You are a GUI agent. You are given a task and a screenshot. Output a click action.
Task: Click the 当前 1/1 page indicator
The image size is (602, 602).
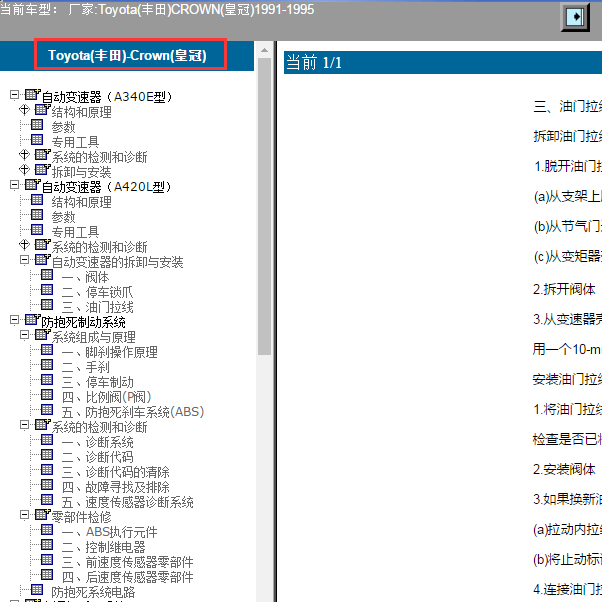coord(314,62)
